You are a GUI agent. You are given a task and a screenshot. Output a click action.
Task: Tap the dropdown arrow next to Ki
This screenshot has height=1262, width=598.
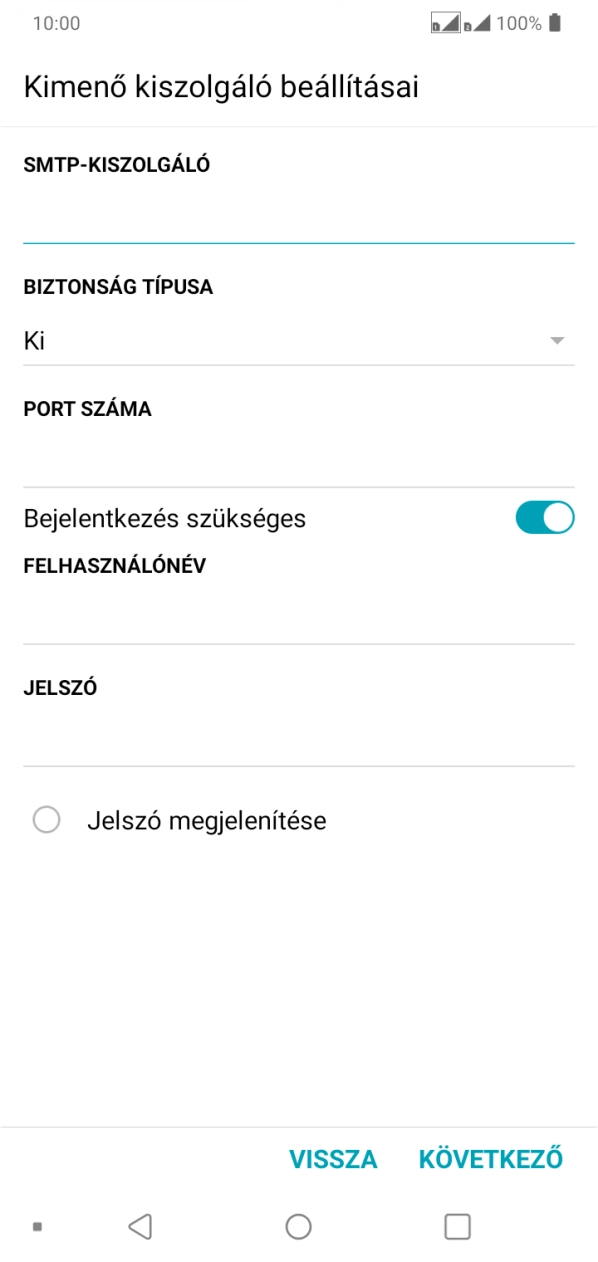click(x=559, y=340)
